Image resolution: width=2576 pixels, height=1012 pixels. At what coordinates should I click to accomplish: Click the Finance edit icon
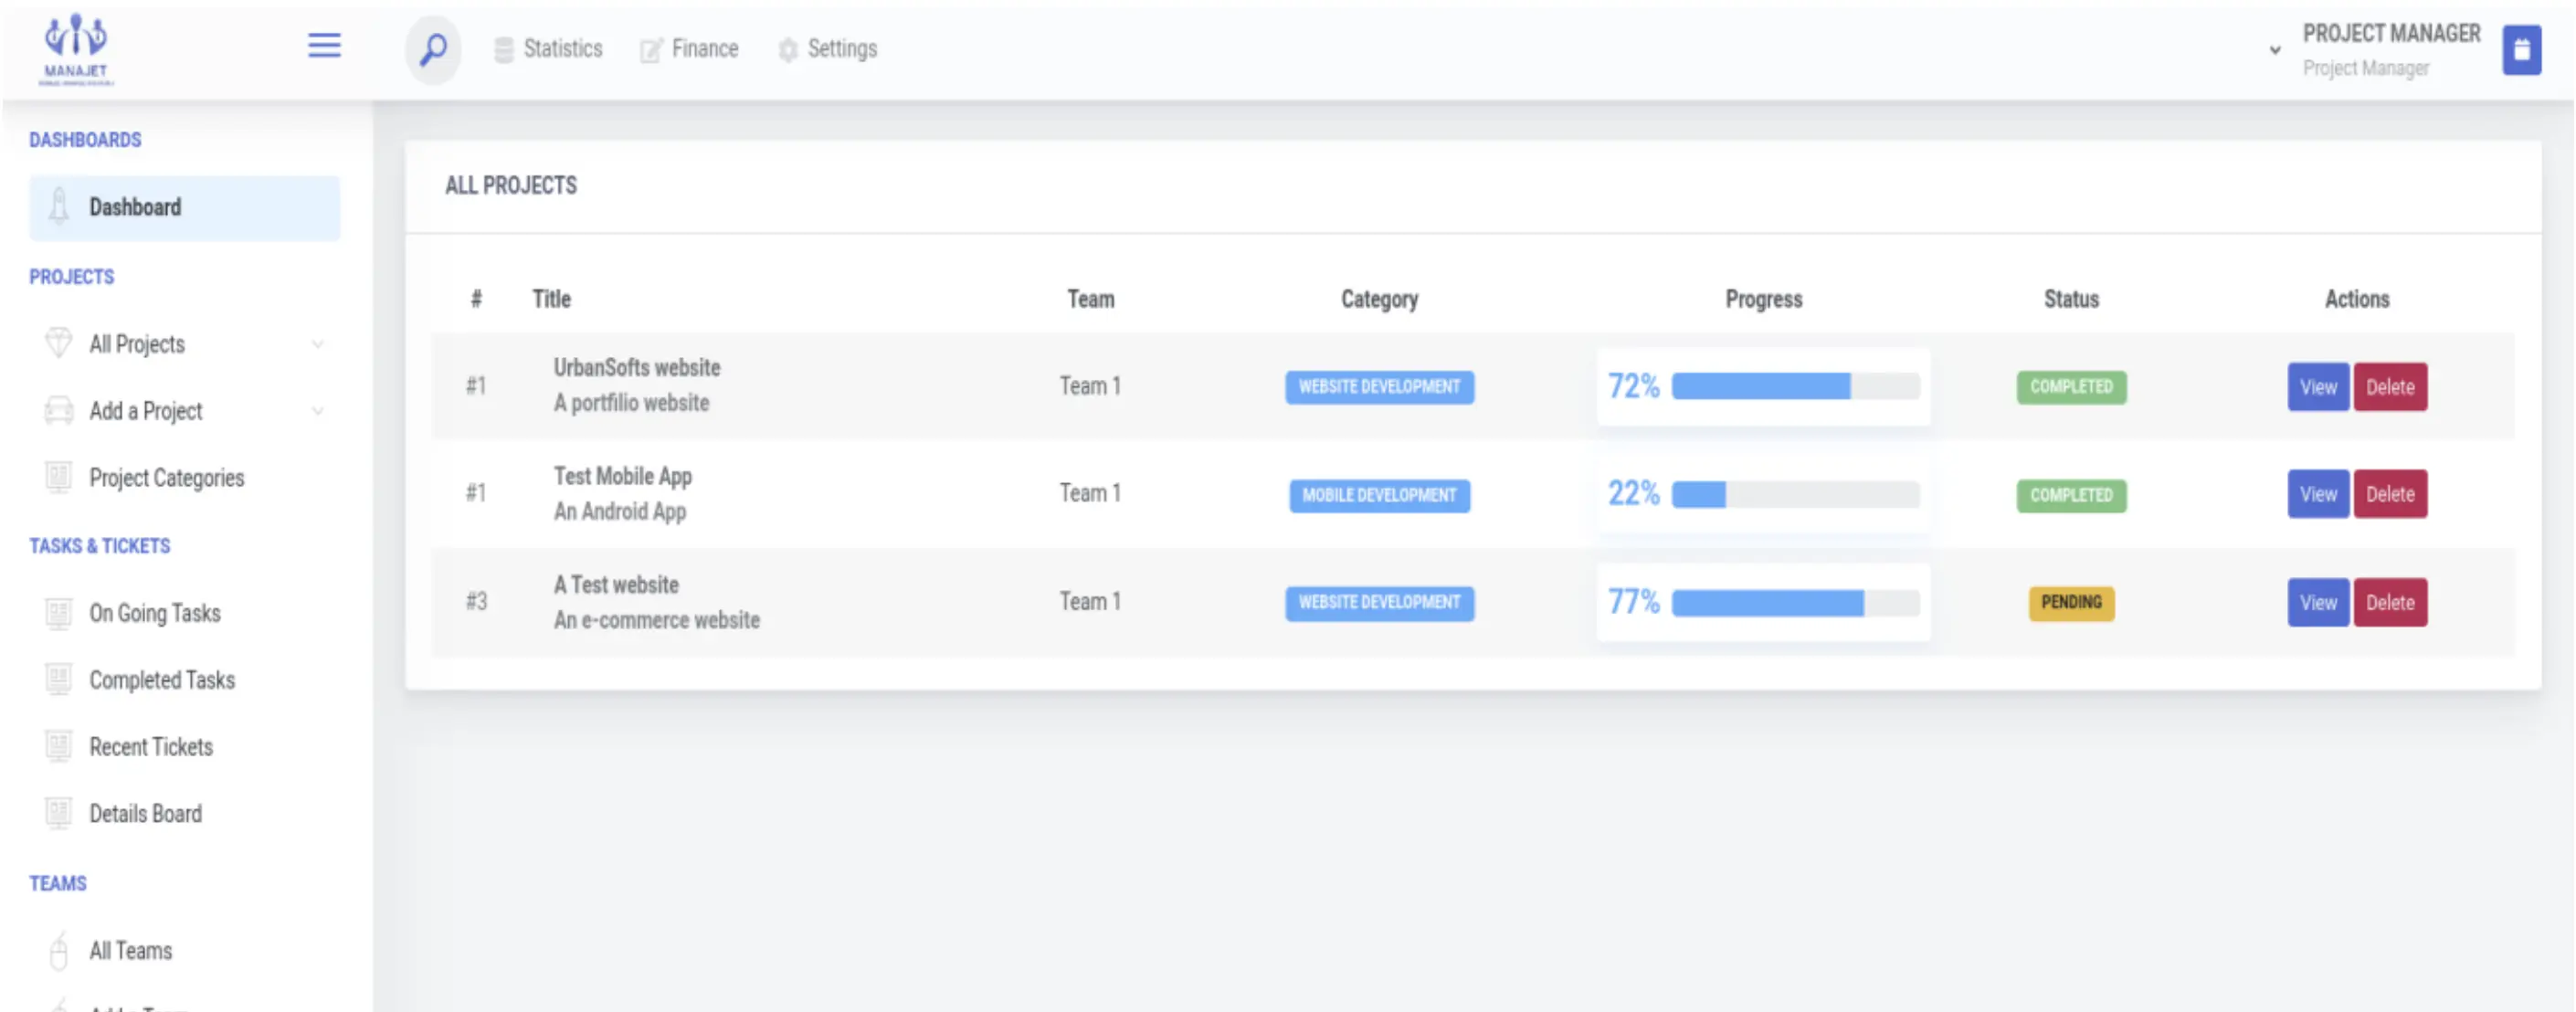[651, 50]
